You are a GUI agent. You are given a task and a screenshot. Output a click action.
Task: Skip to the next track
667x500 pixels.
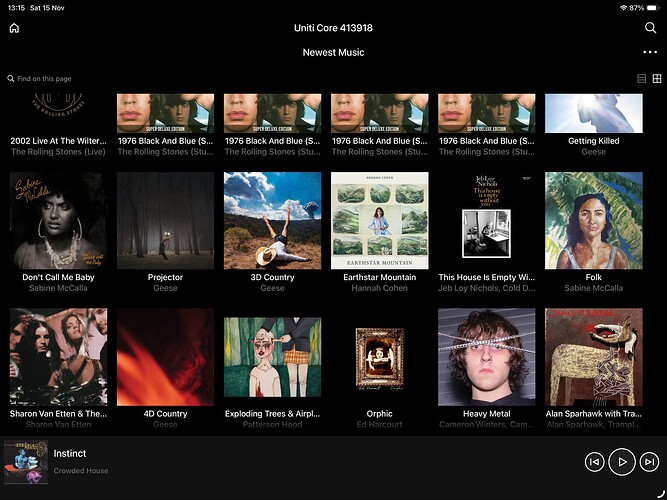coord(650,461)
